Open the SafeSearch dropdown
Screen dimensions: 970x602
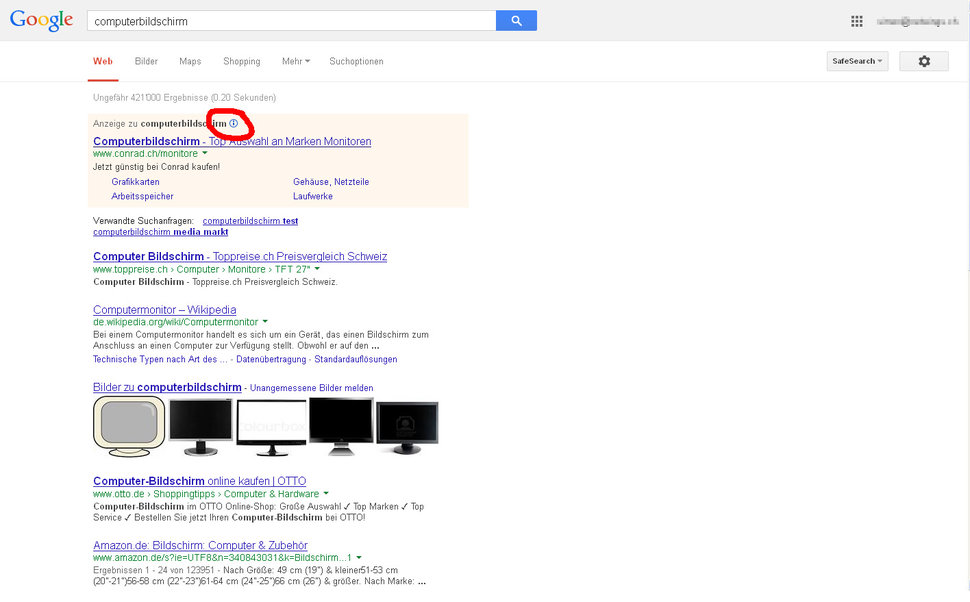pyautogui.click(x=857, y=62)
